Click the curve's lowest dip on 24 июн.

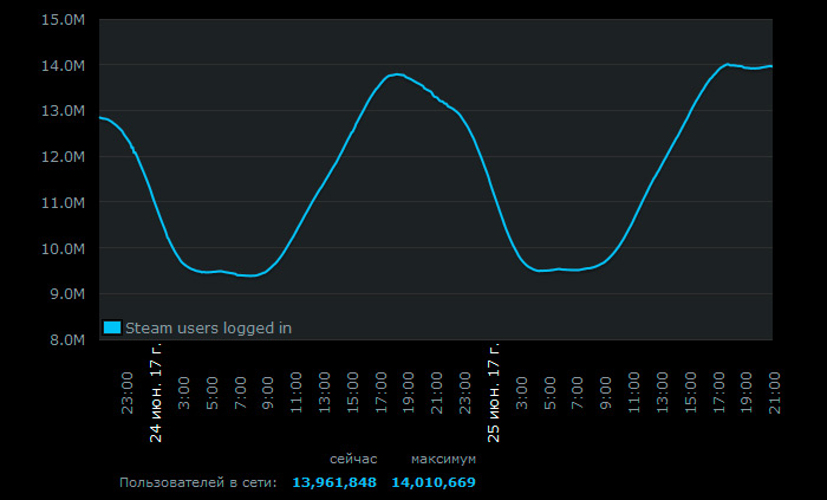click(250, 275)
